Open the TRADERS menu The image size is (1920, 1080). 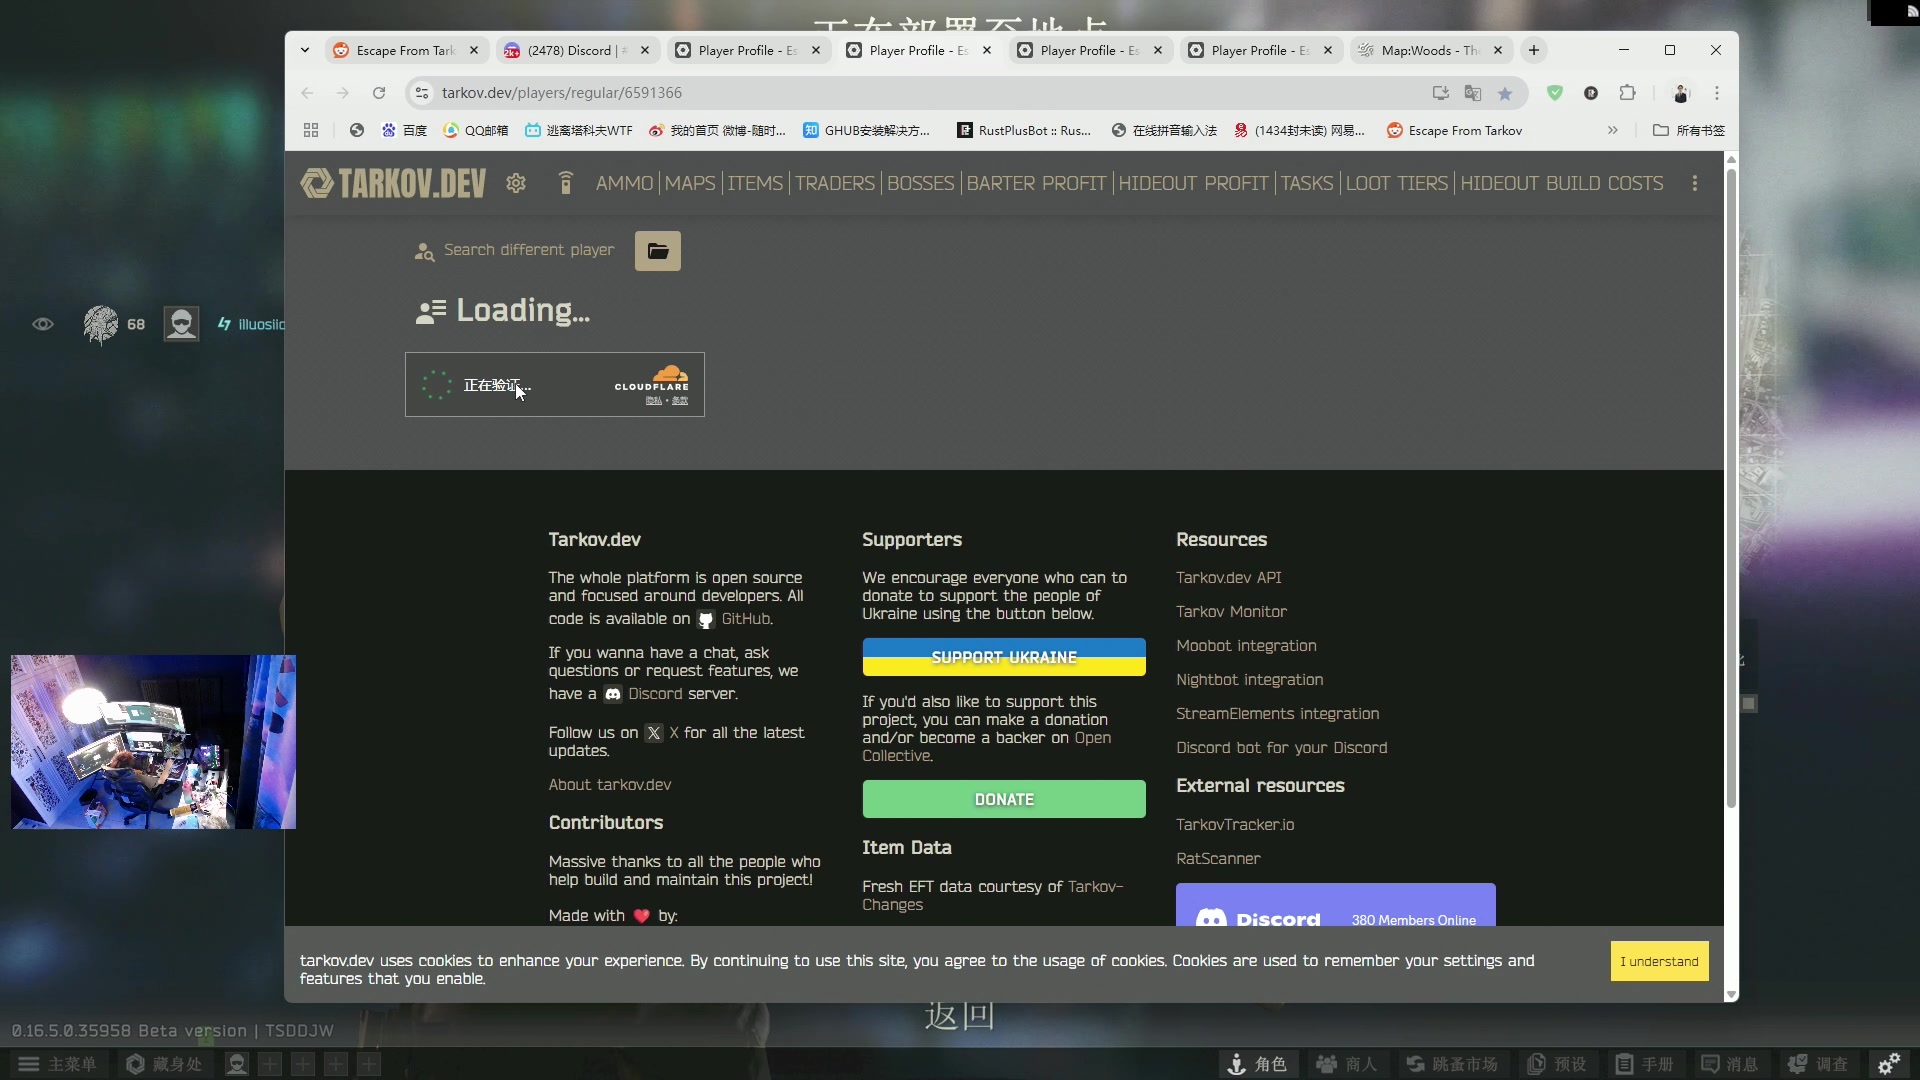click(x=835, y=183)
